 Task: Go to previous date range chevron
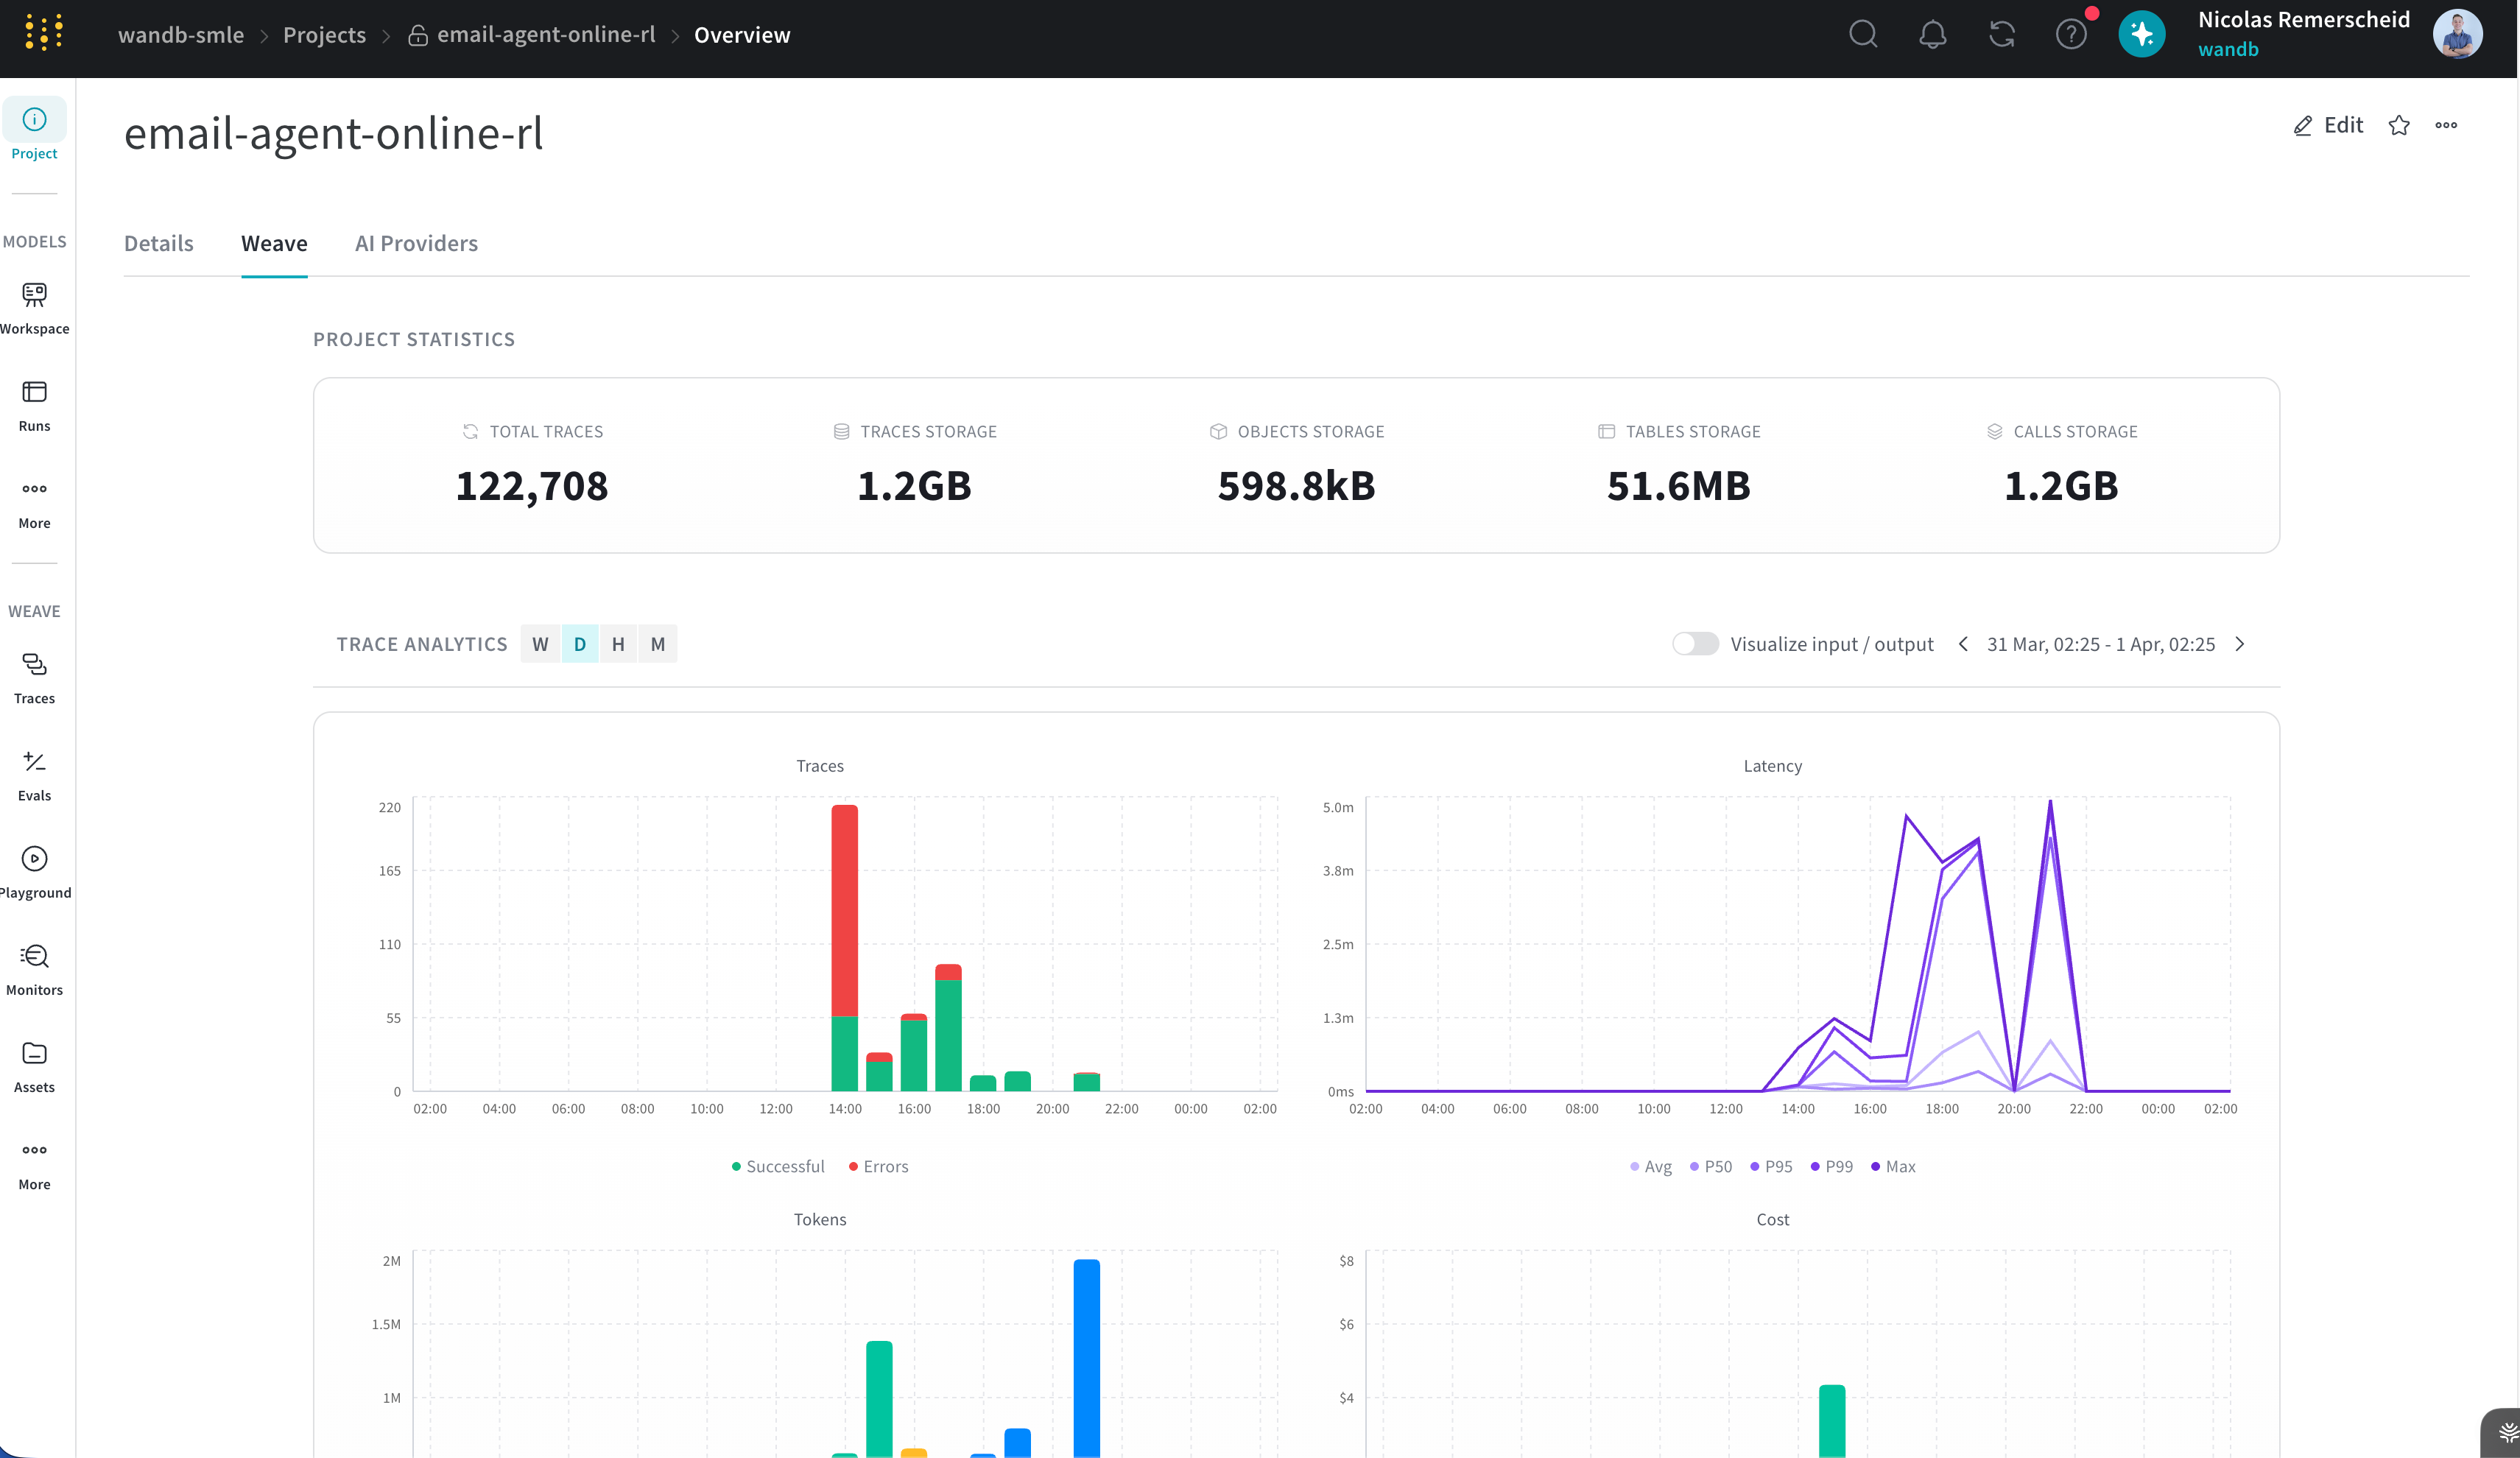pos(1963,644)
